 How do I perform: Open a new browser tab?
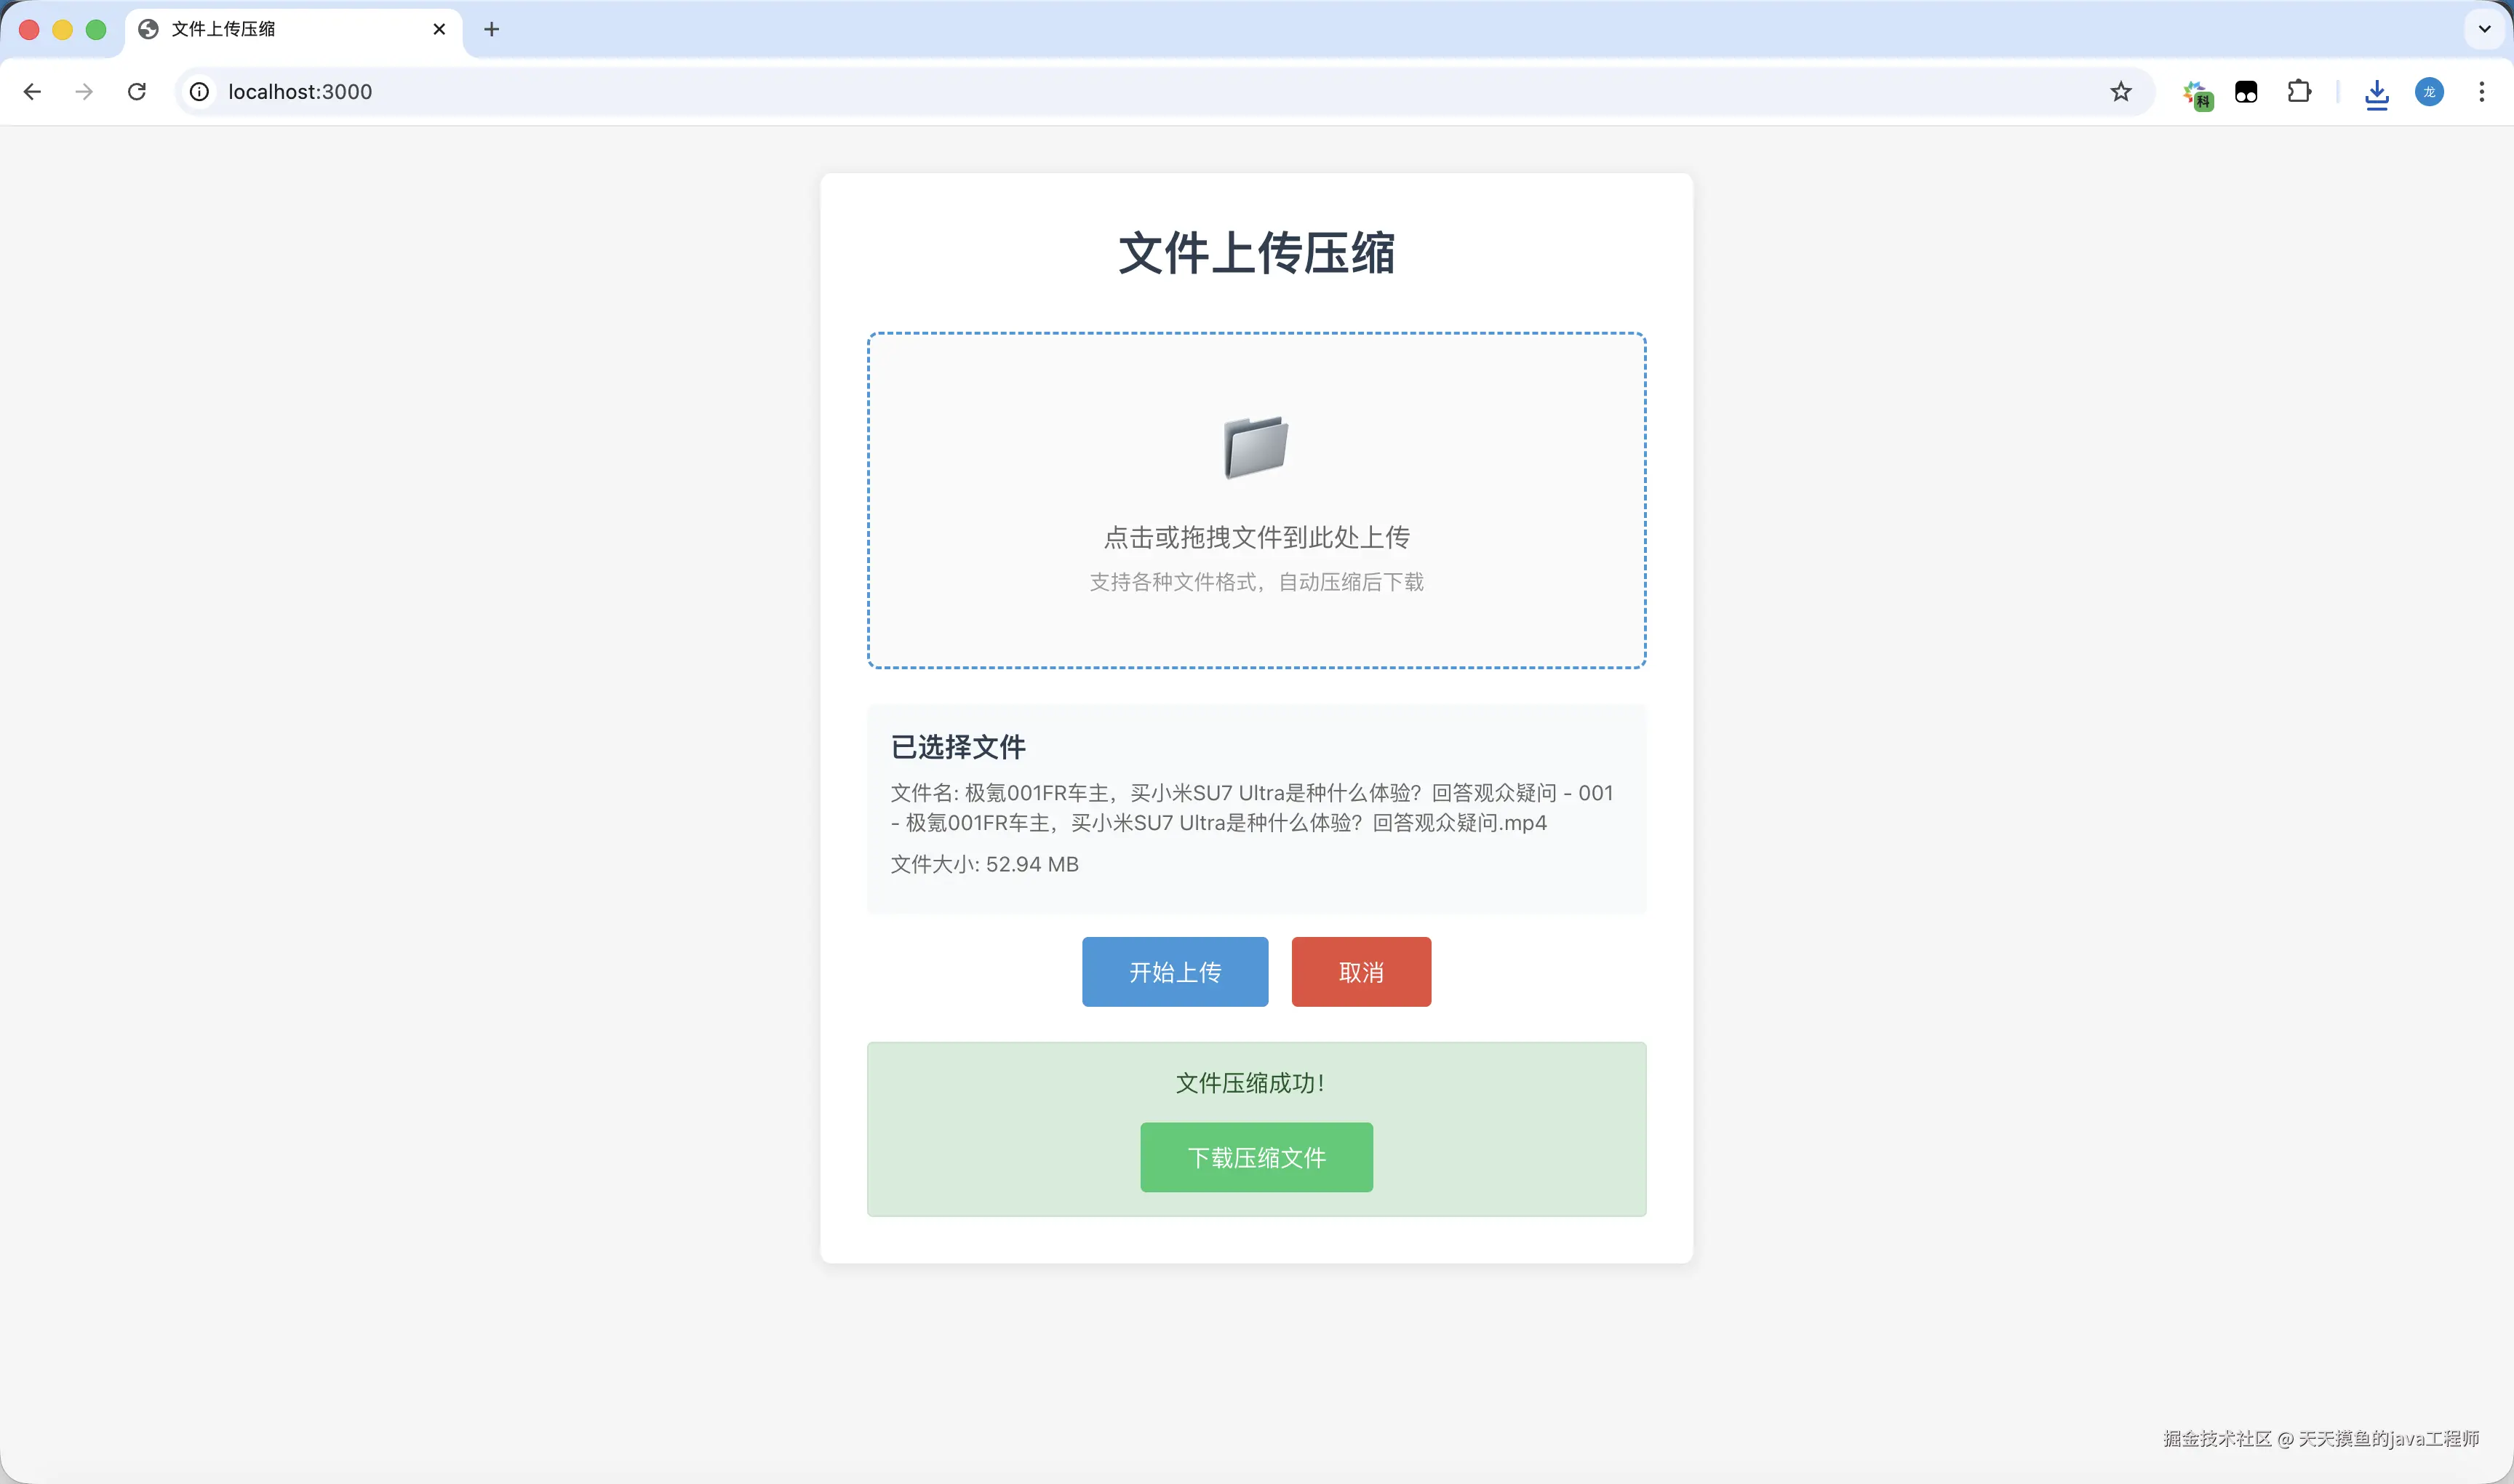pyautogui.click(x=491, y=29)
